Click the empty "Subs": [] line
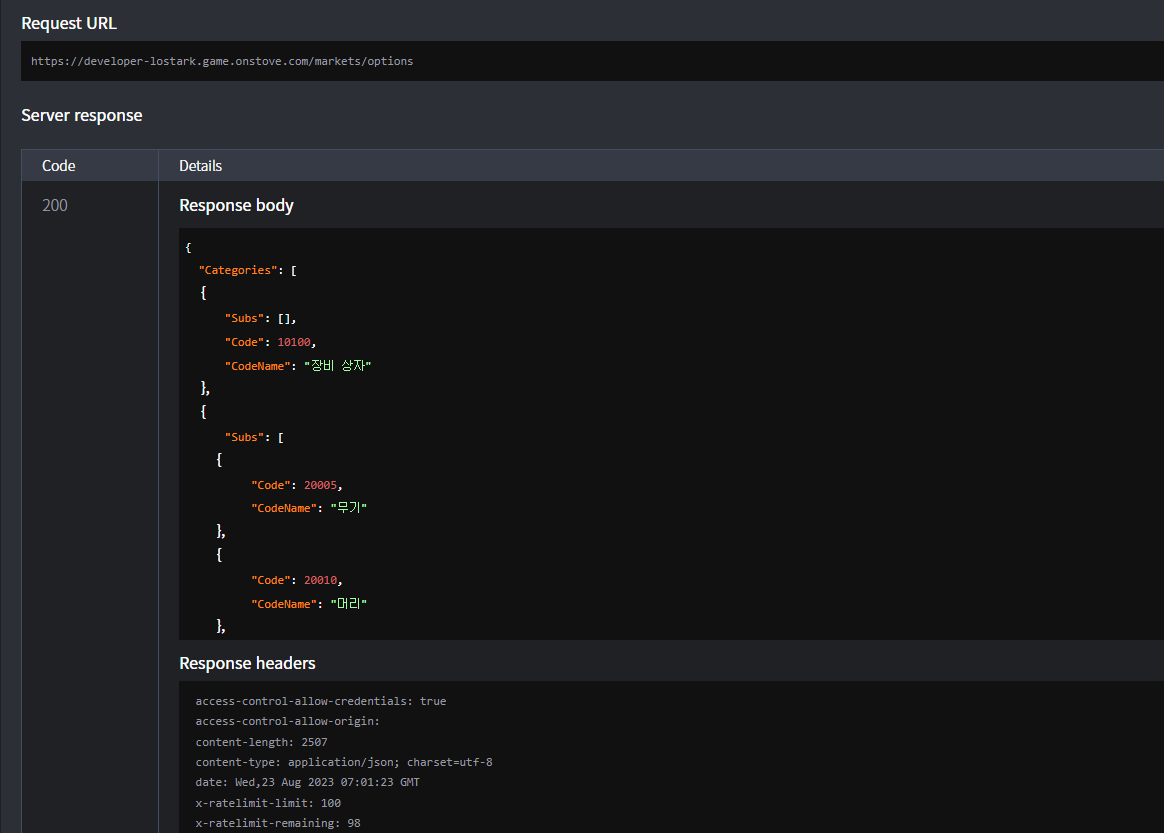Screen dimensions: 1164x833 click(261, 318)
